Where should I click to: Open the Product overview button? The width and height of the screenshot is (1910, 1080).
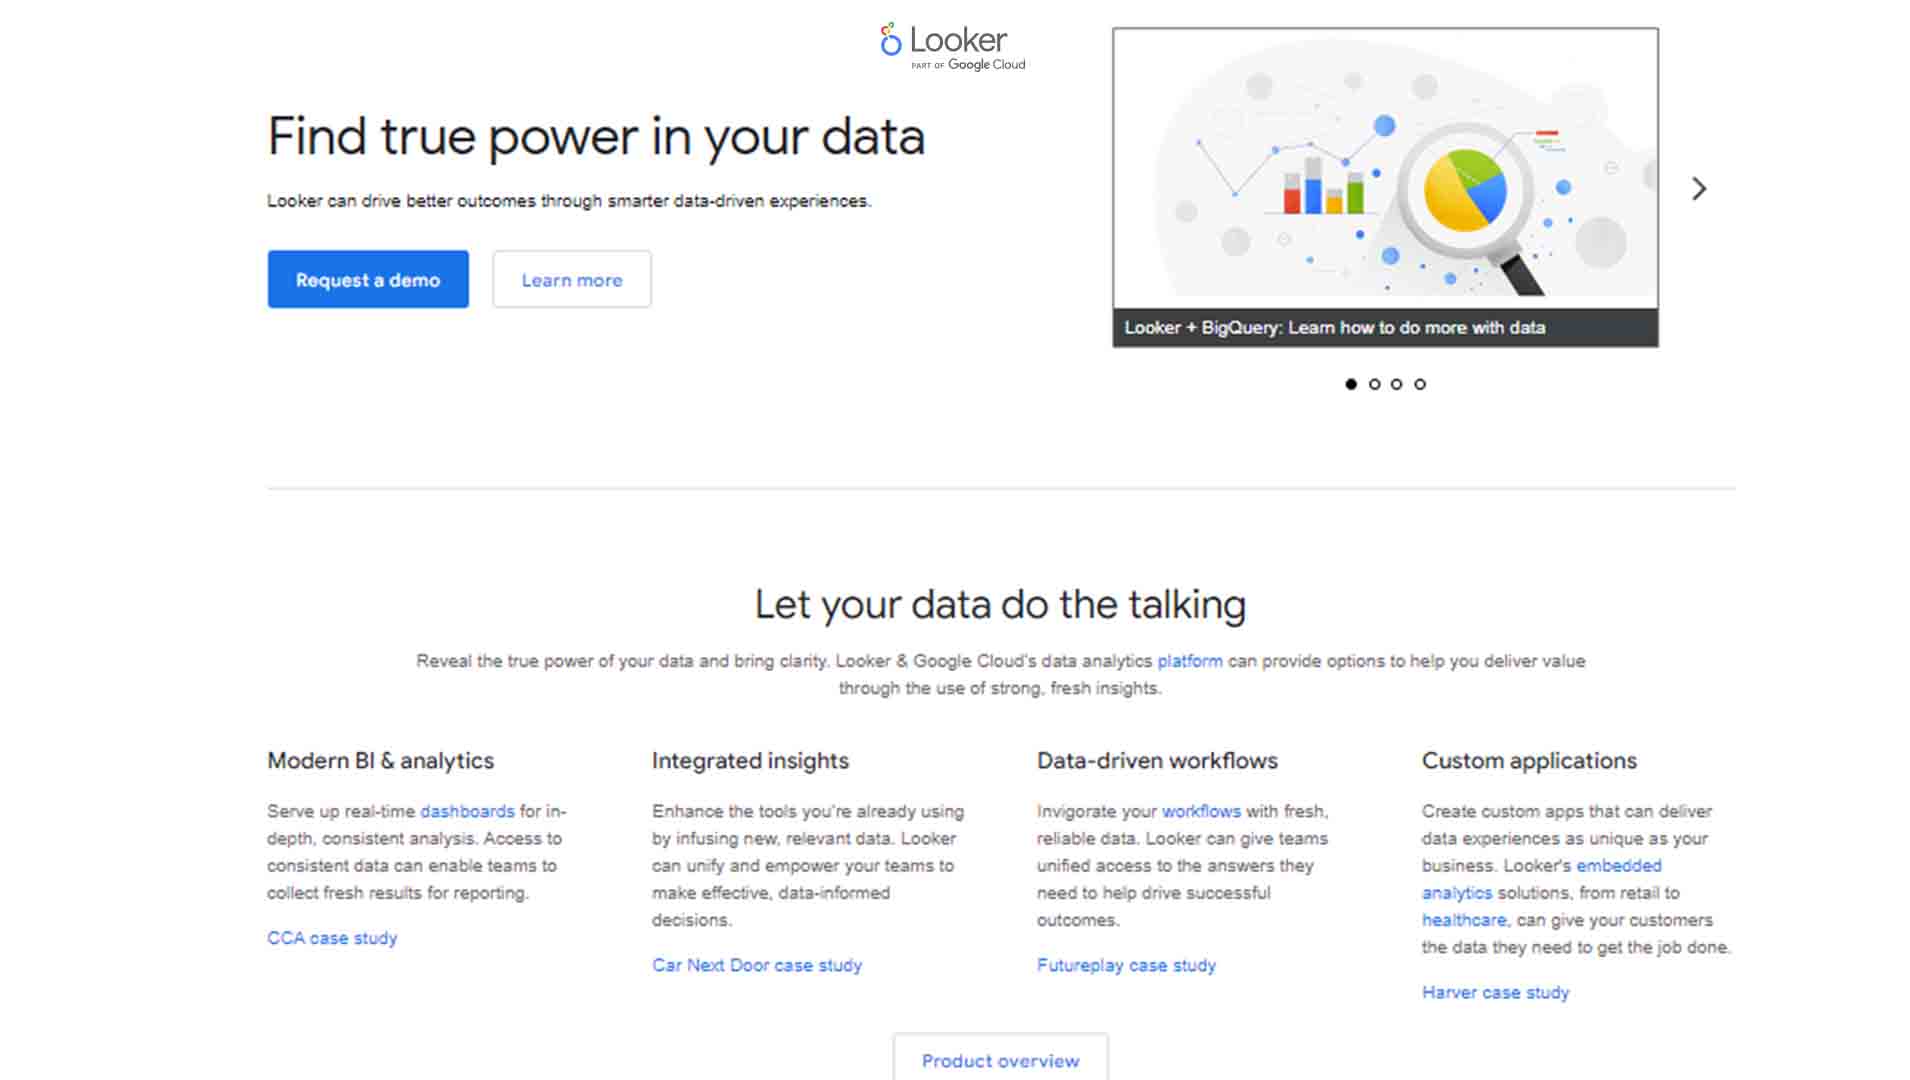click(1000, 1060)
